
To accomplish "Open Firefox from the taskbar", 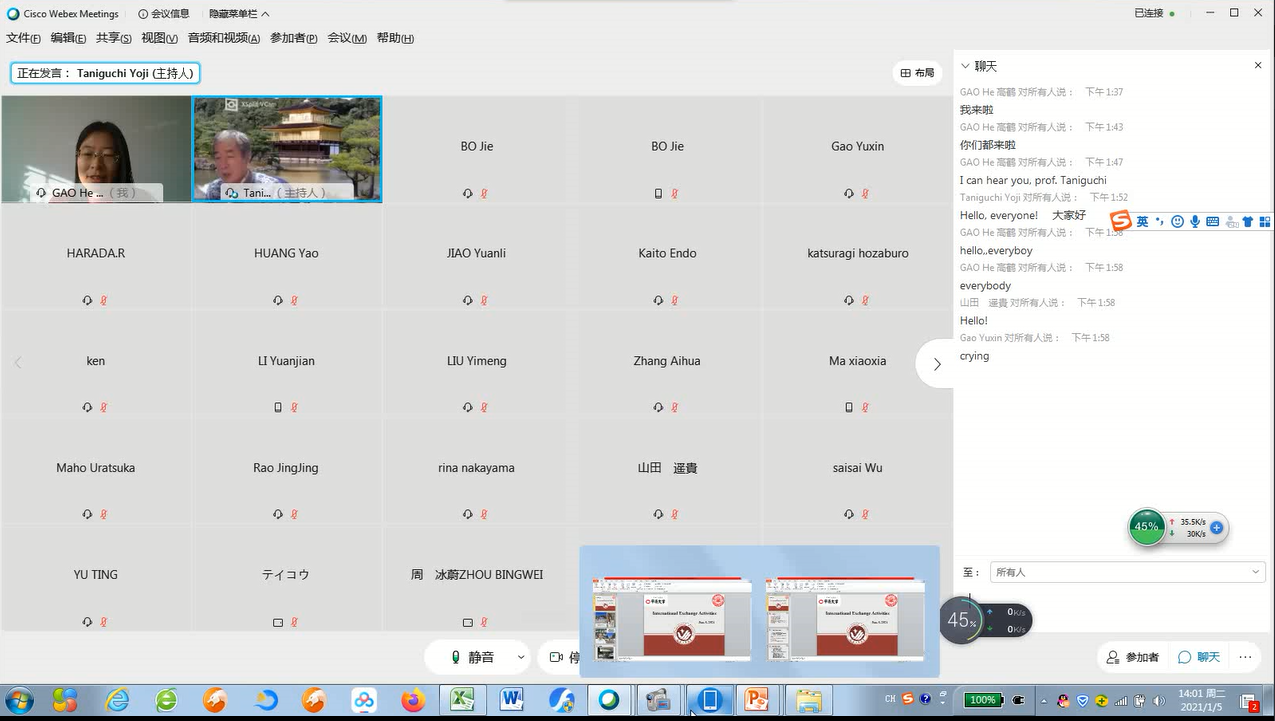I will (413, 700).
